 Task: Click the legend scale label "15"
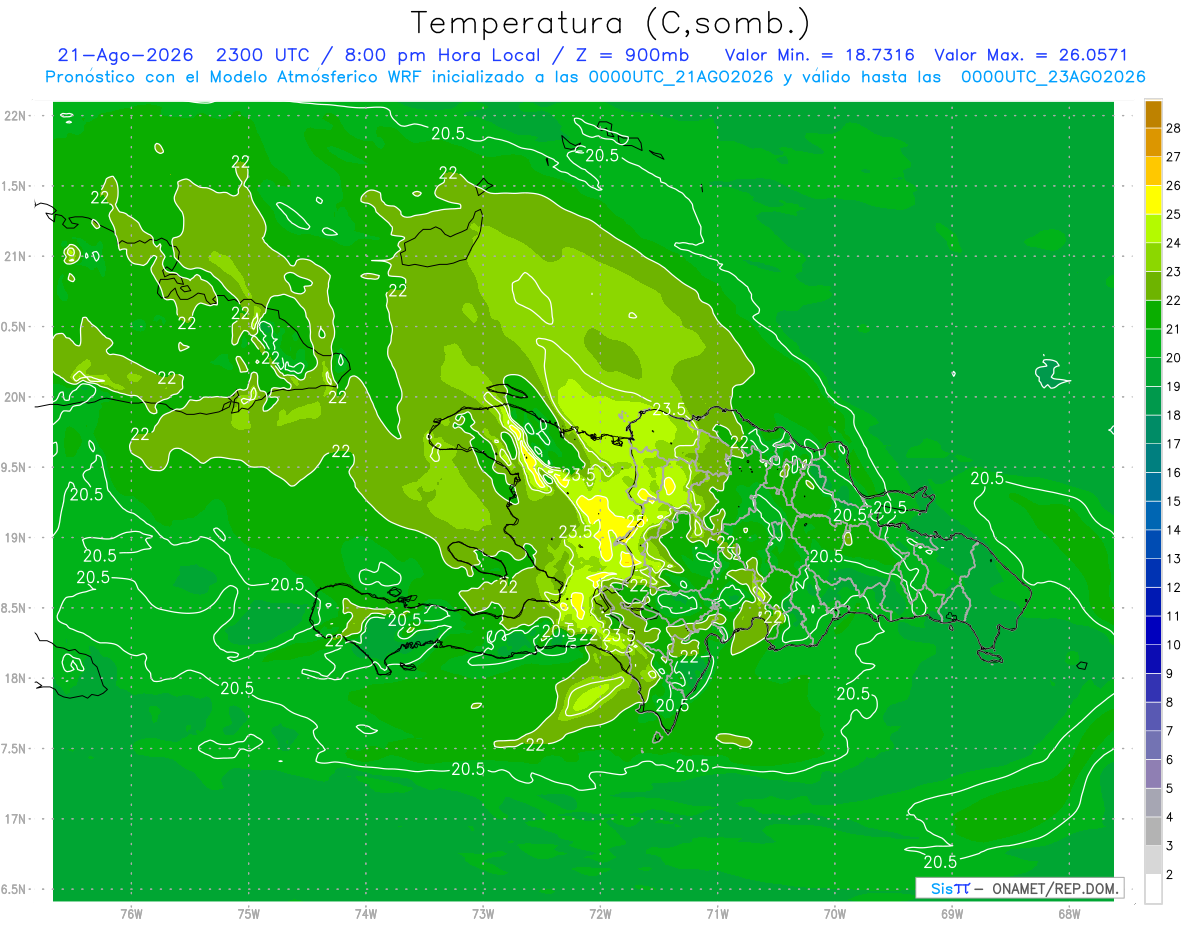point(1174,502)
